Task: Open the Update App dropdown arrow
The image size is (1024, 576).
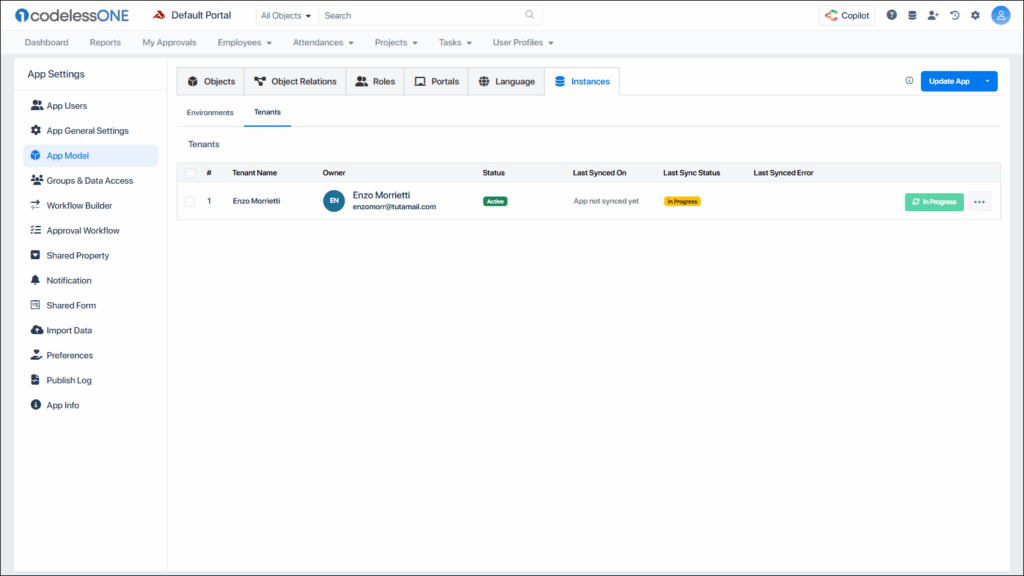Action: [x=988, y=81]
